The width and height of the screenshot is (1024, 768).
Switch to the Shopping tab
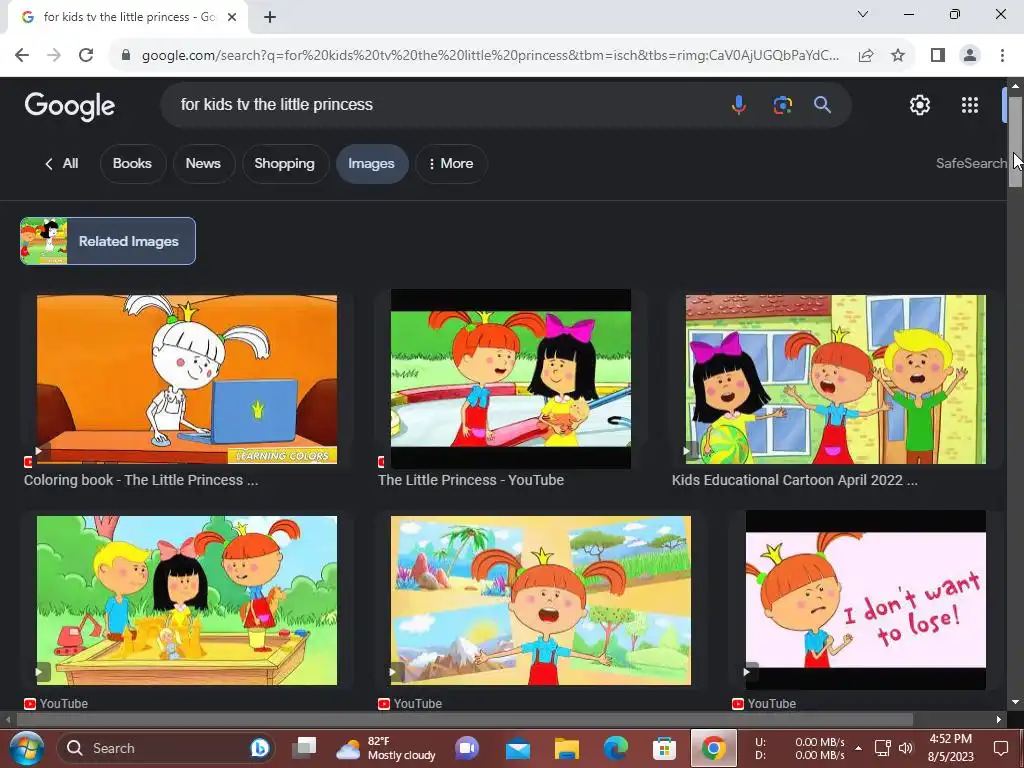pyautogui.click(x=285, y=163)
